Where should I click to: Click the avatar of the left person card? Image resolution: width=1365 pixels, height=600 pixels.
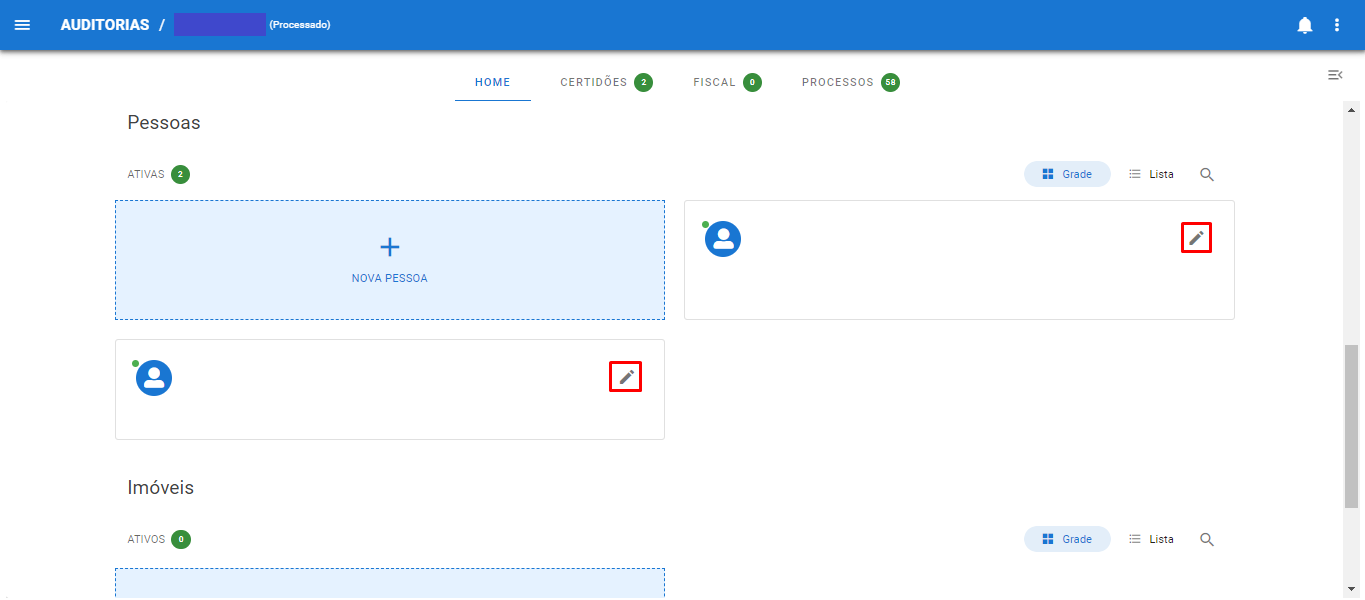(x=154, y=378)
